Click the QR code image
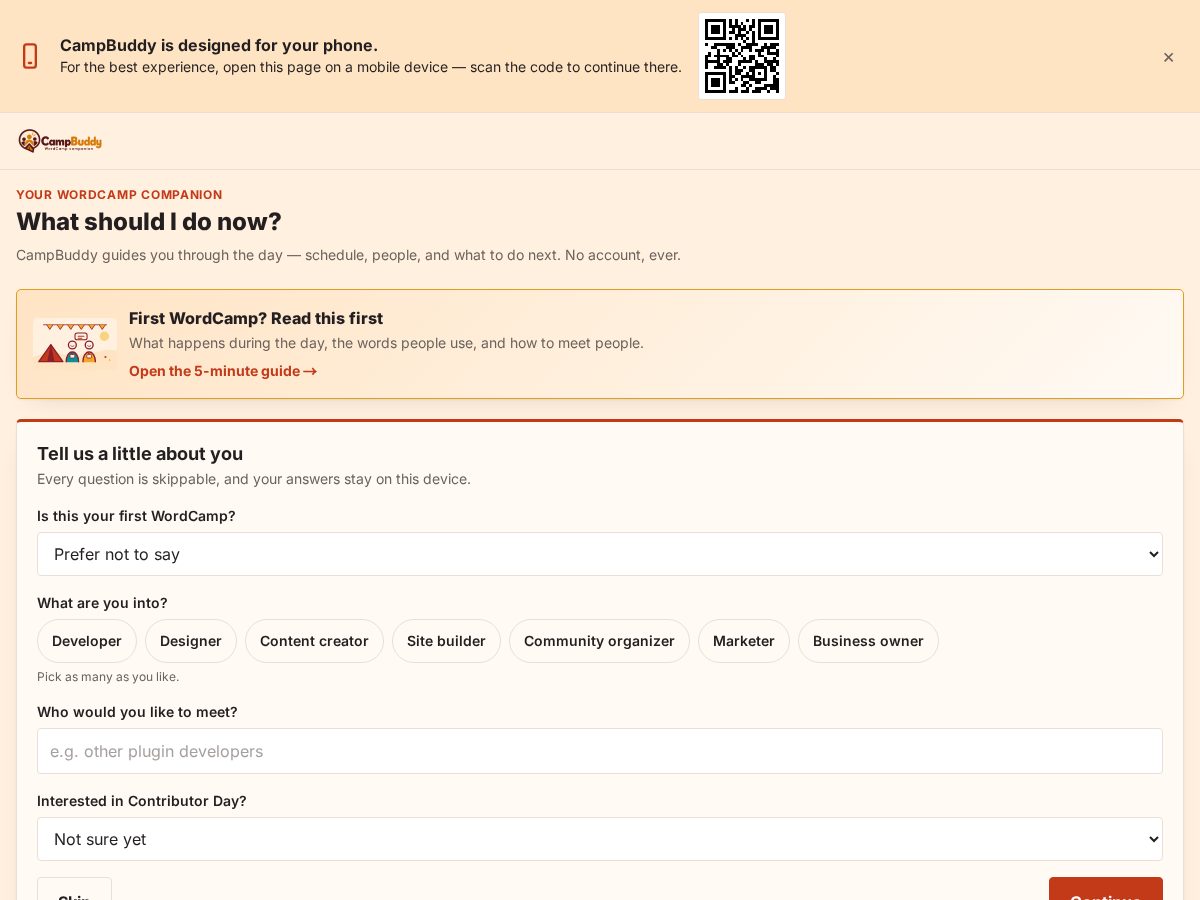 point(742,56)
